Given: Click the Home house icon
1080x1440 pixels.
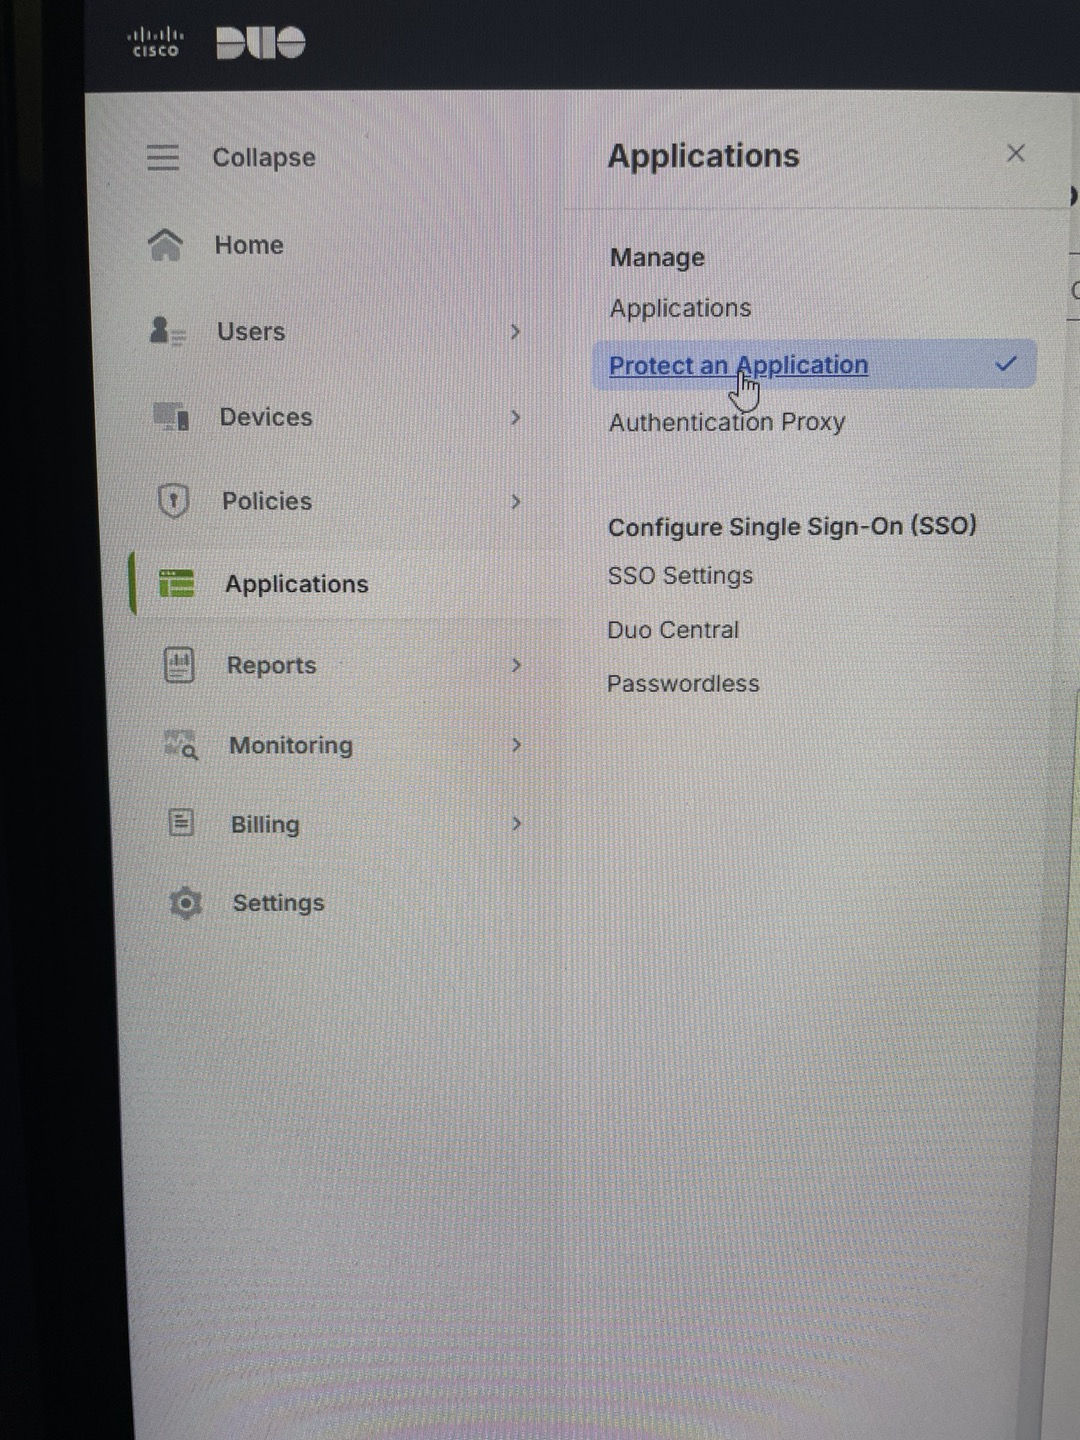Looking at the screenshot, I should pyautogui.click(x=165, y=244).
